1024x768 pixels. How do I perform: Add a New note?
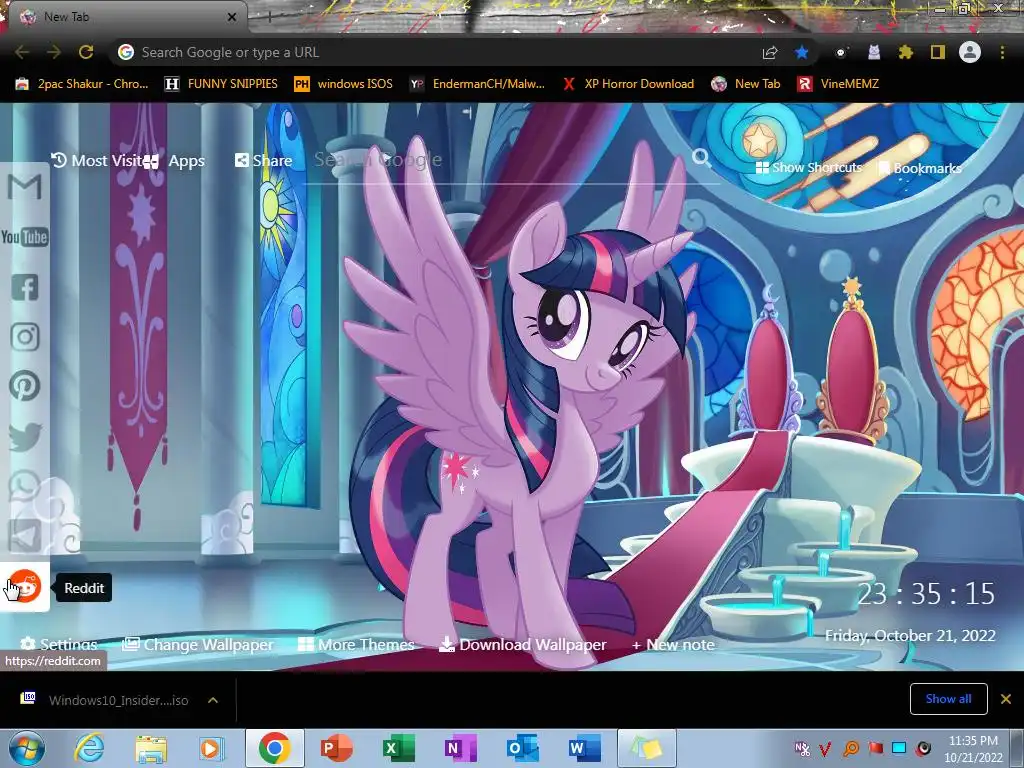tap(673, 645)
